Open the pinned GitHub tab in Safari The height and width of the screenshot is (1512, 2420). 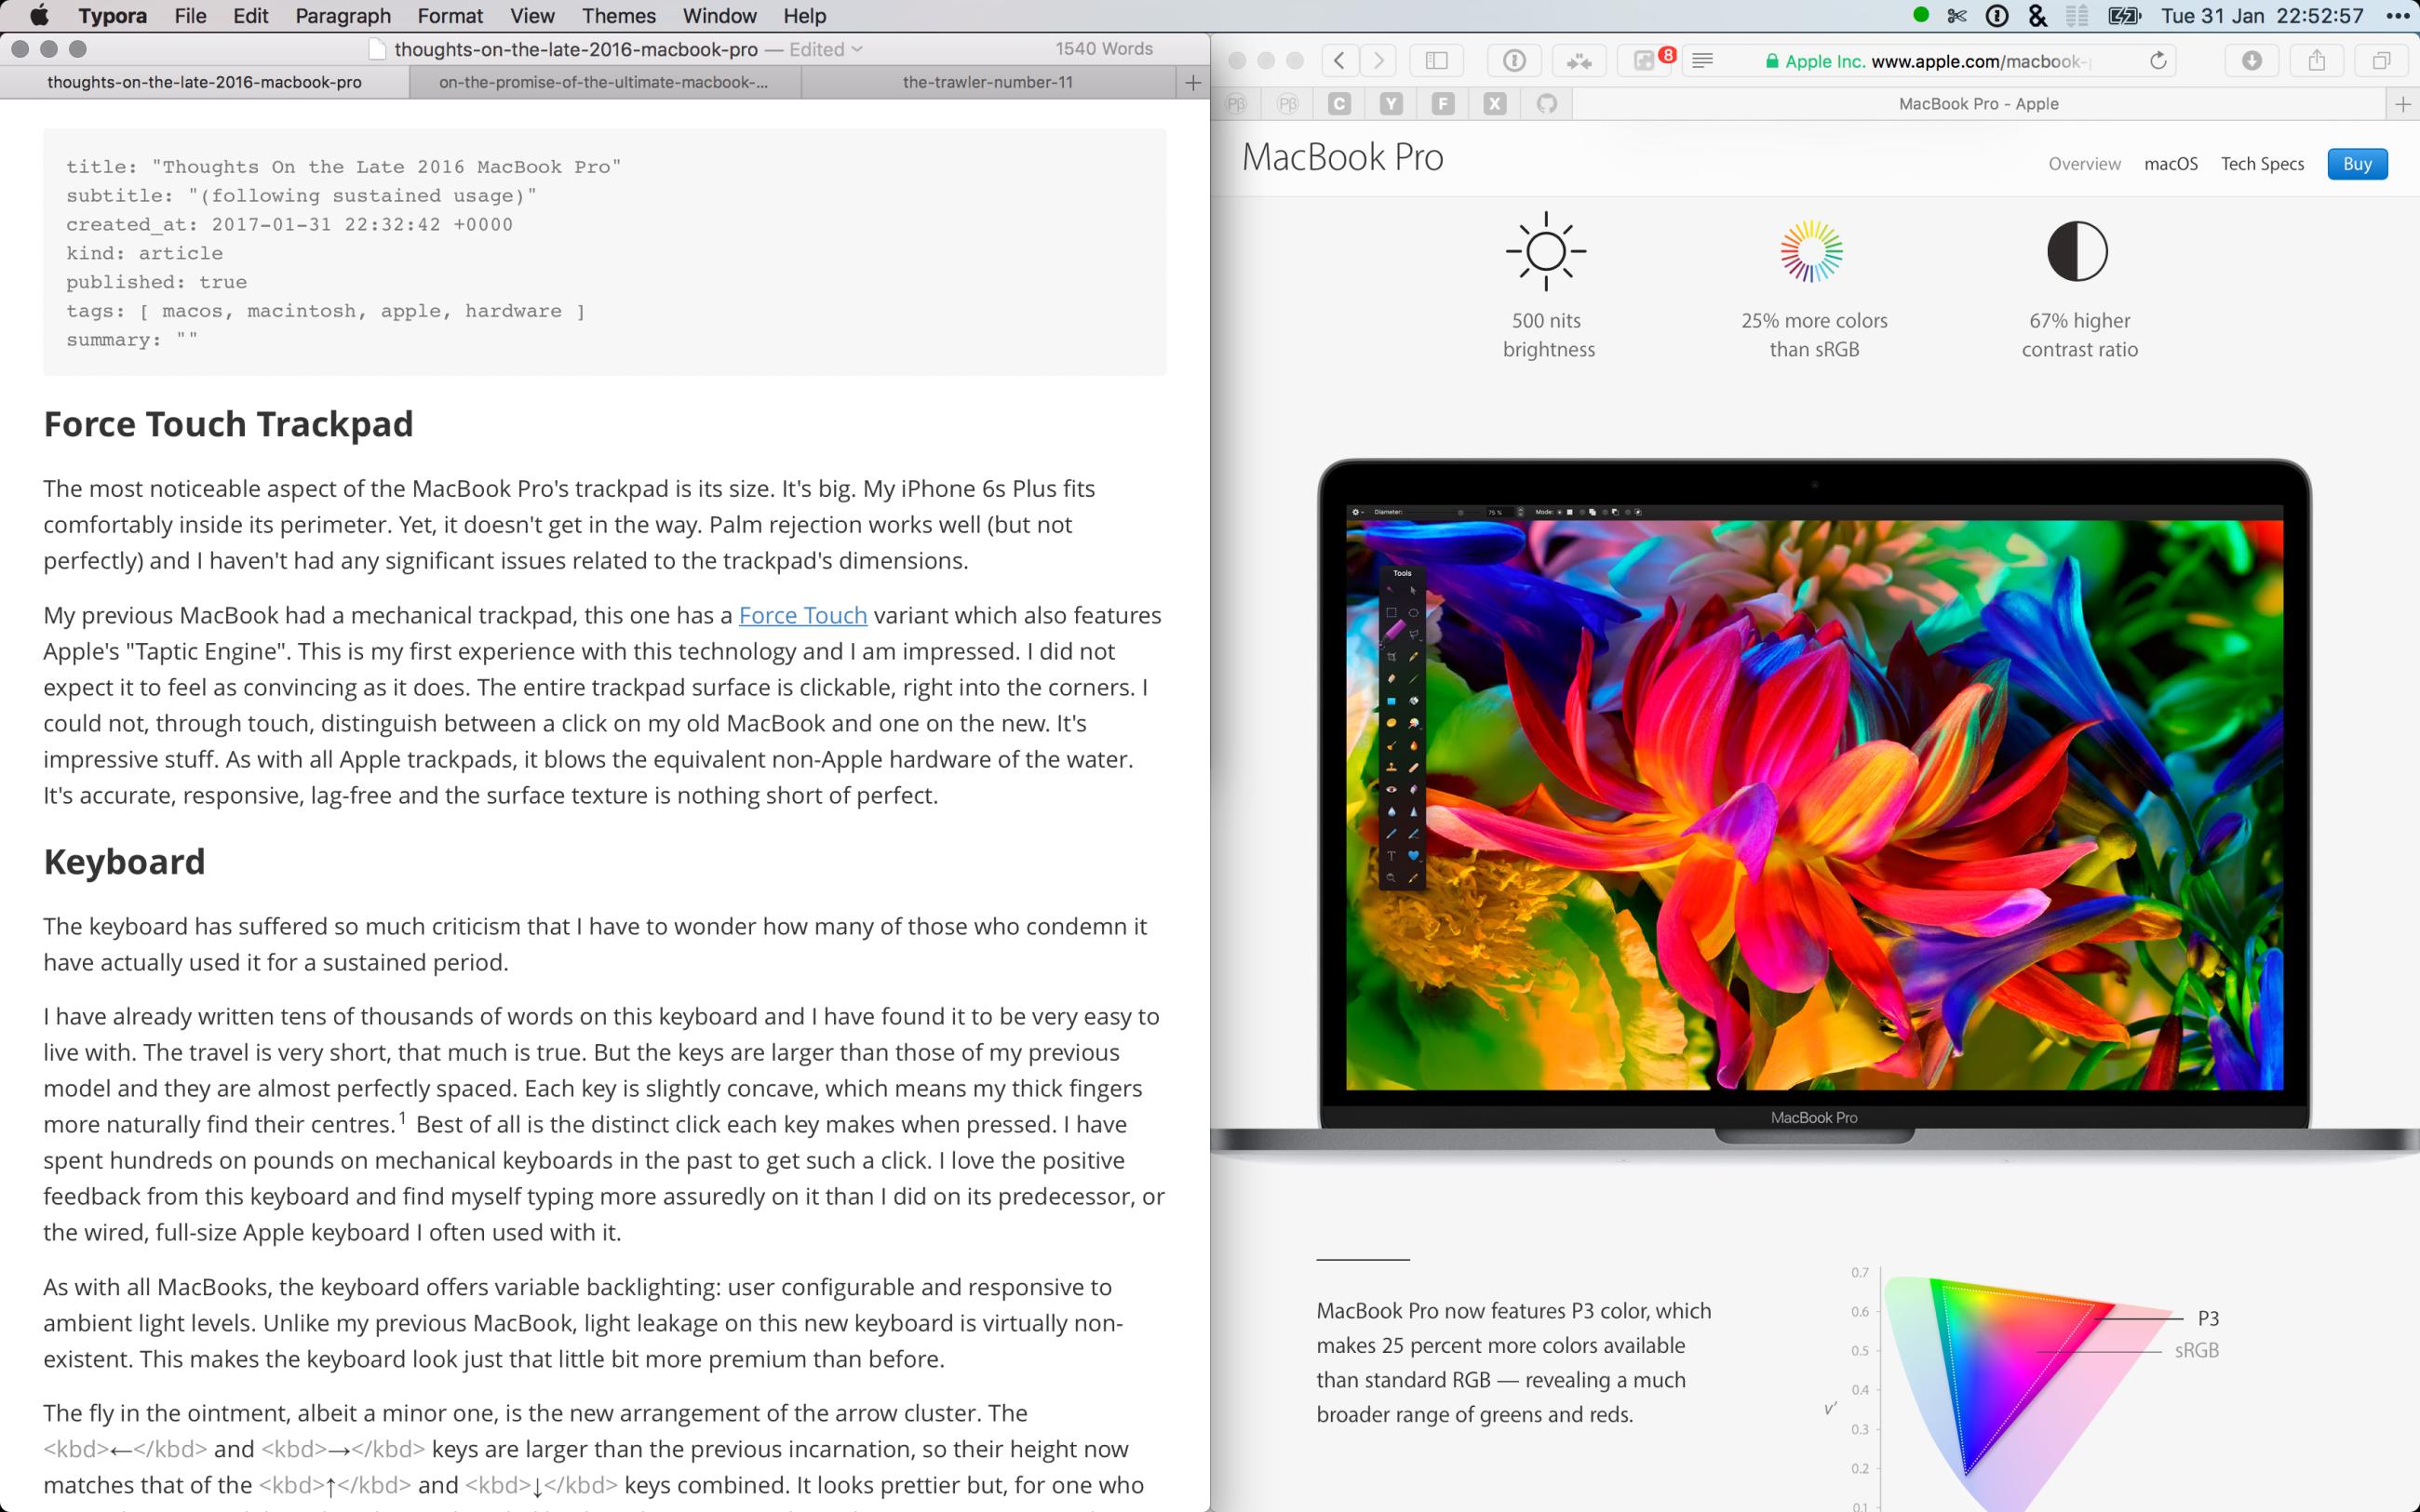[1546, 103]
